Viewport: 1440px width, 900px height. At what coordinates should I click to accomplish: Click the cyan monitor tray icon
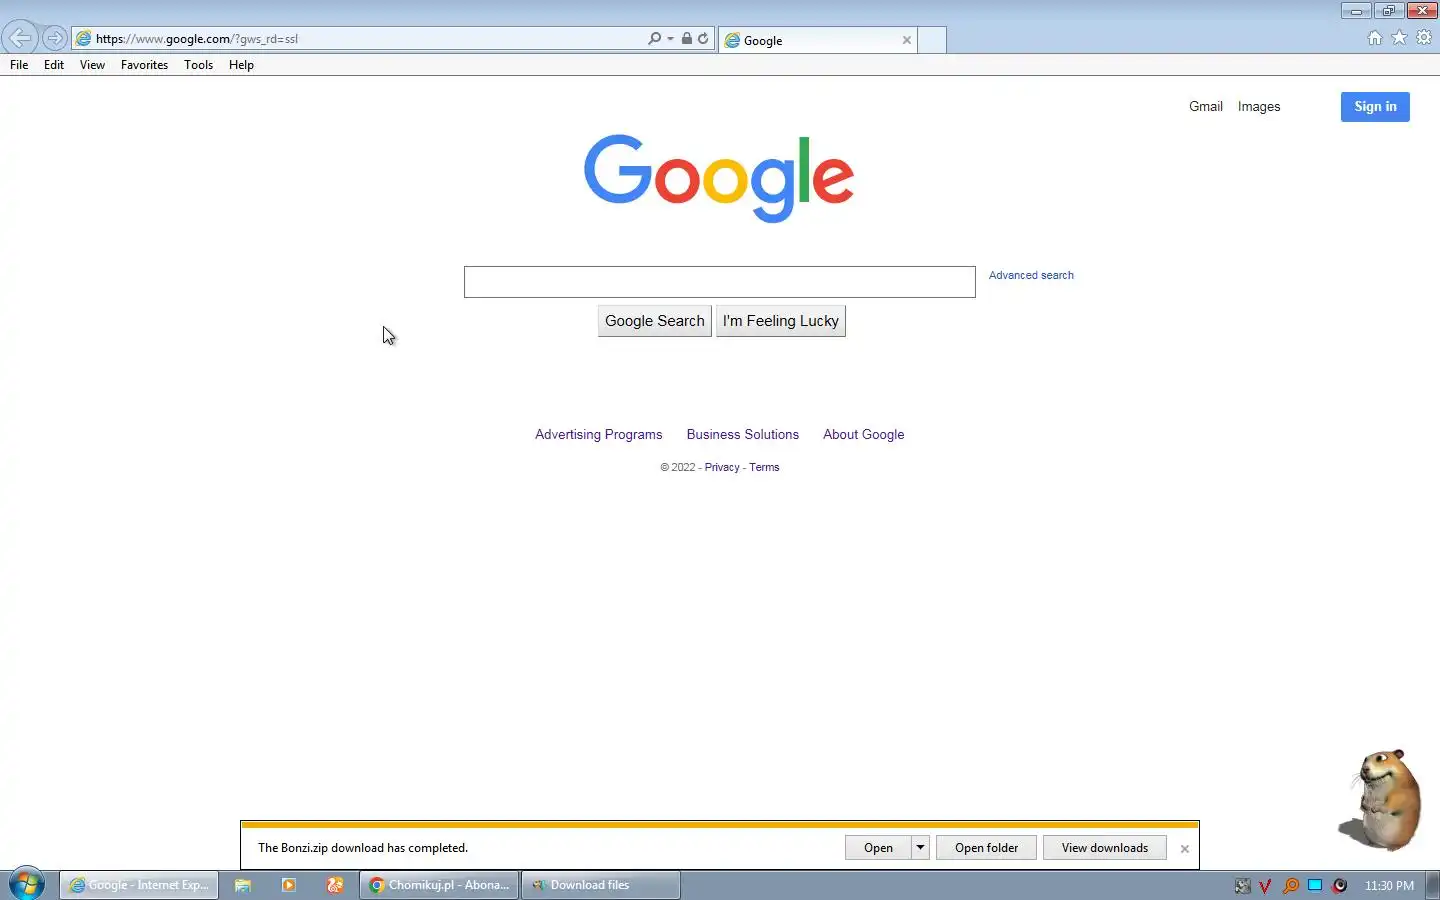click(1315, 885)
